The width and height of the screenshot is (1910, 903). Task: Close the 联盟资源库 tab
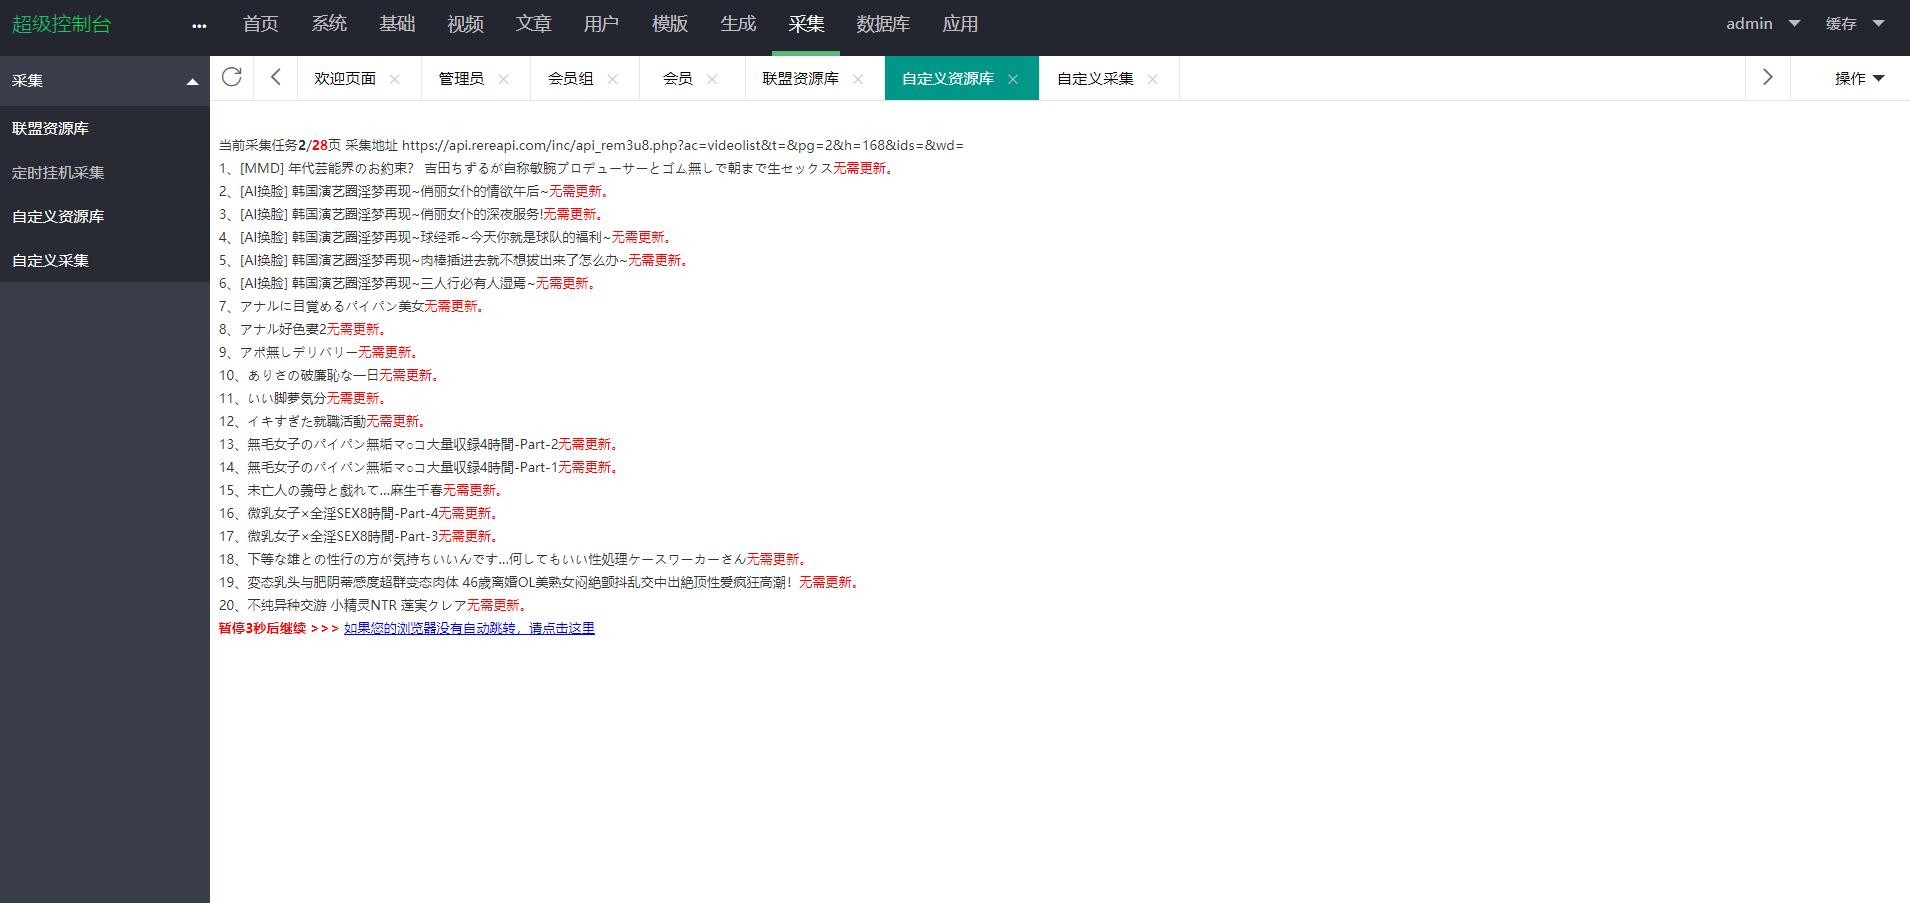[x=858, y=79]
